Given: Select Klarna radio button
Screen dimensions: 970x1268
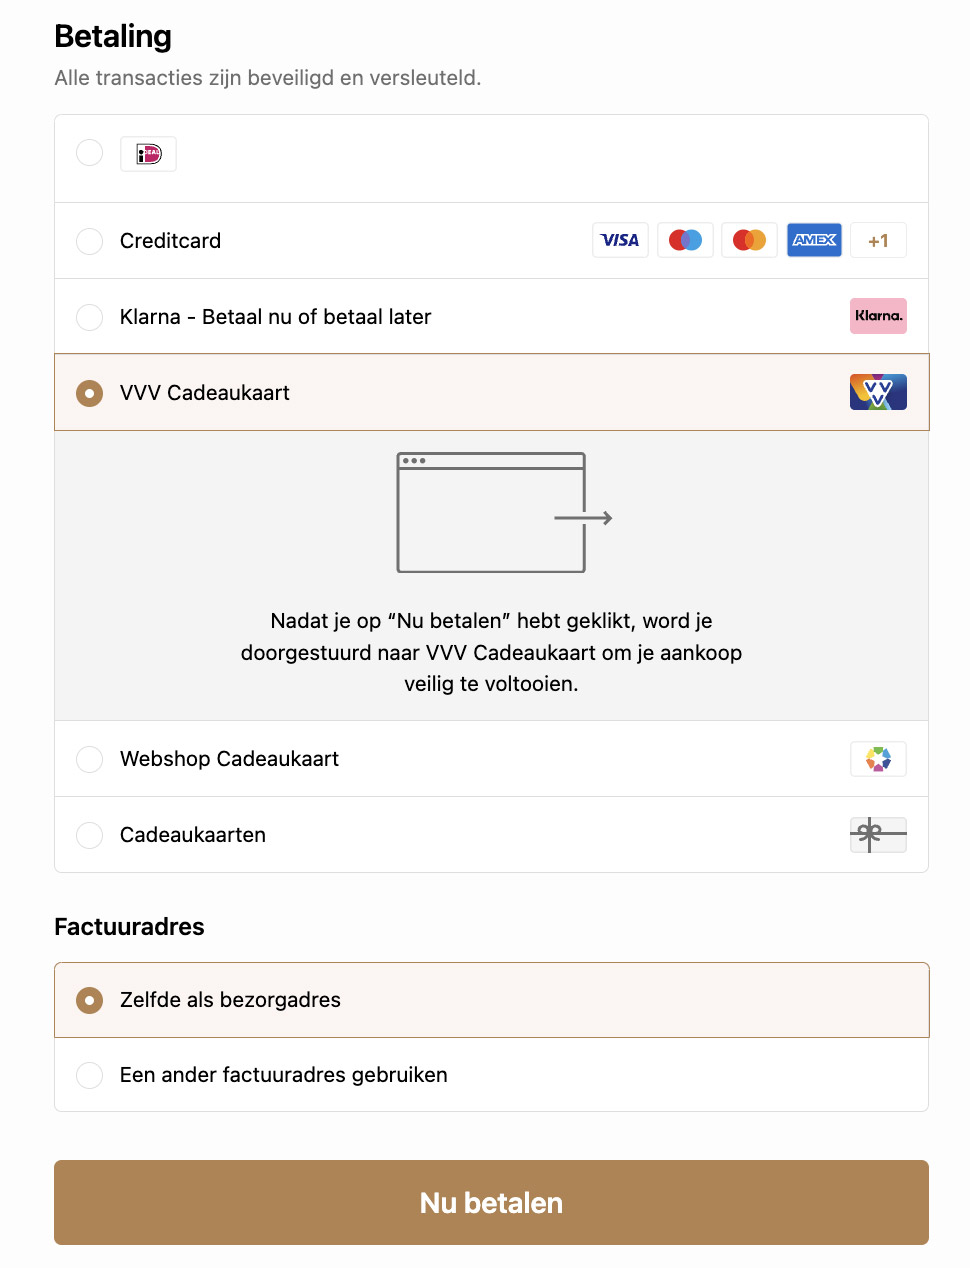Looking at the screenshot, I should (x=90, y=317).
